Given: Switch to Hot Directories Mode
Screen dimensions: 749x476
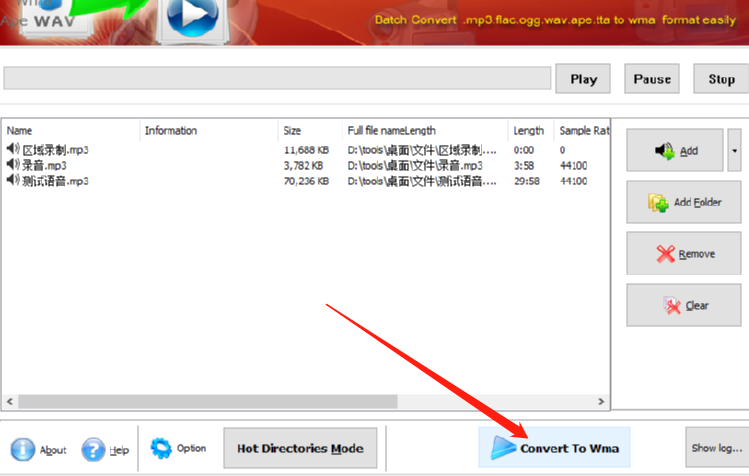Looking at the screenshot, I should pyautogui.click(x=300, y=448).
